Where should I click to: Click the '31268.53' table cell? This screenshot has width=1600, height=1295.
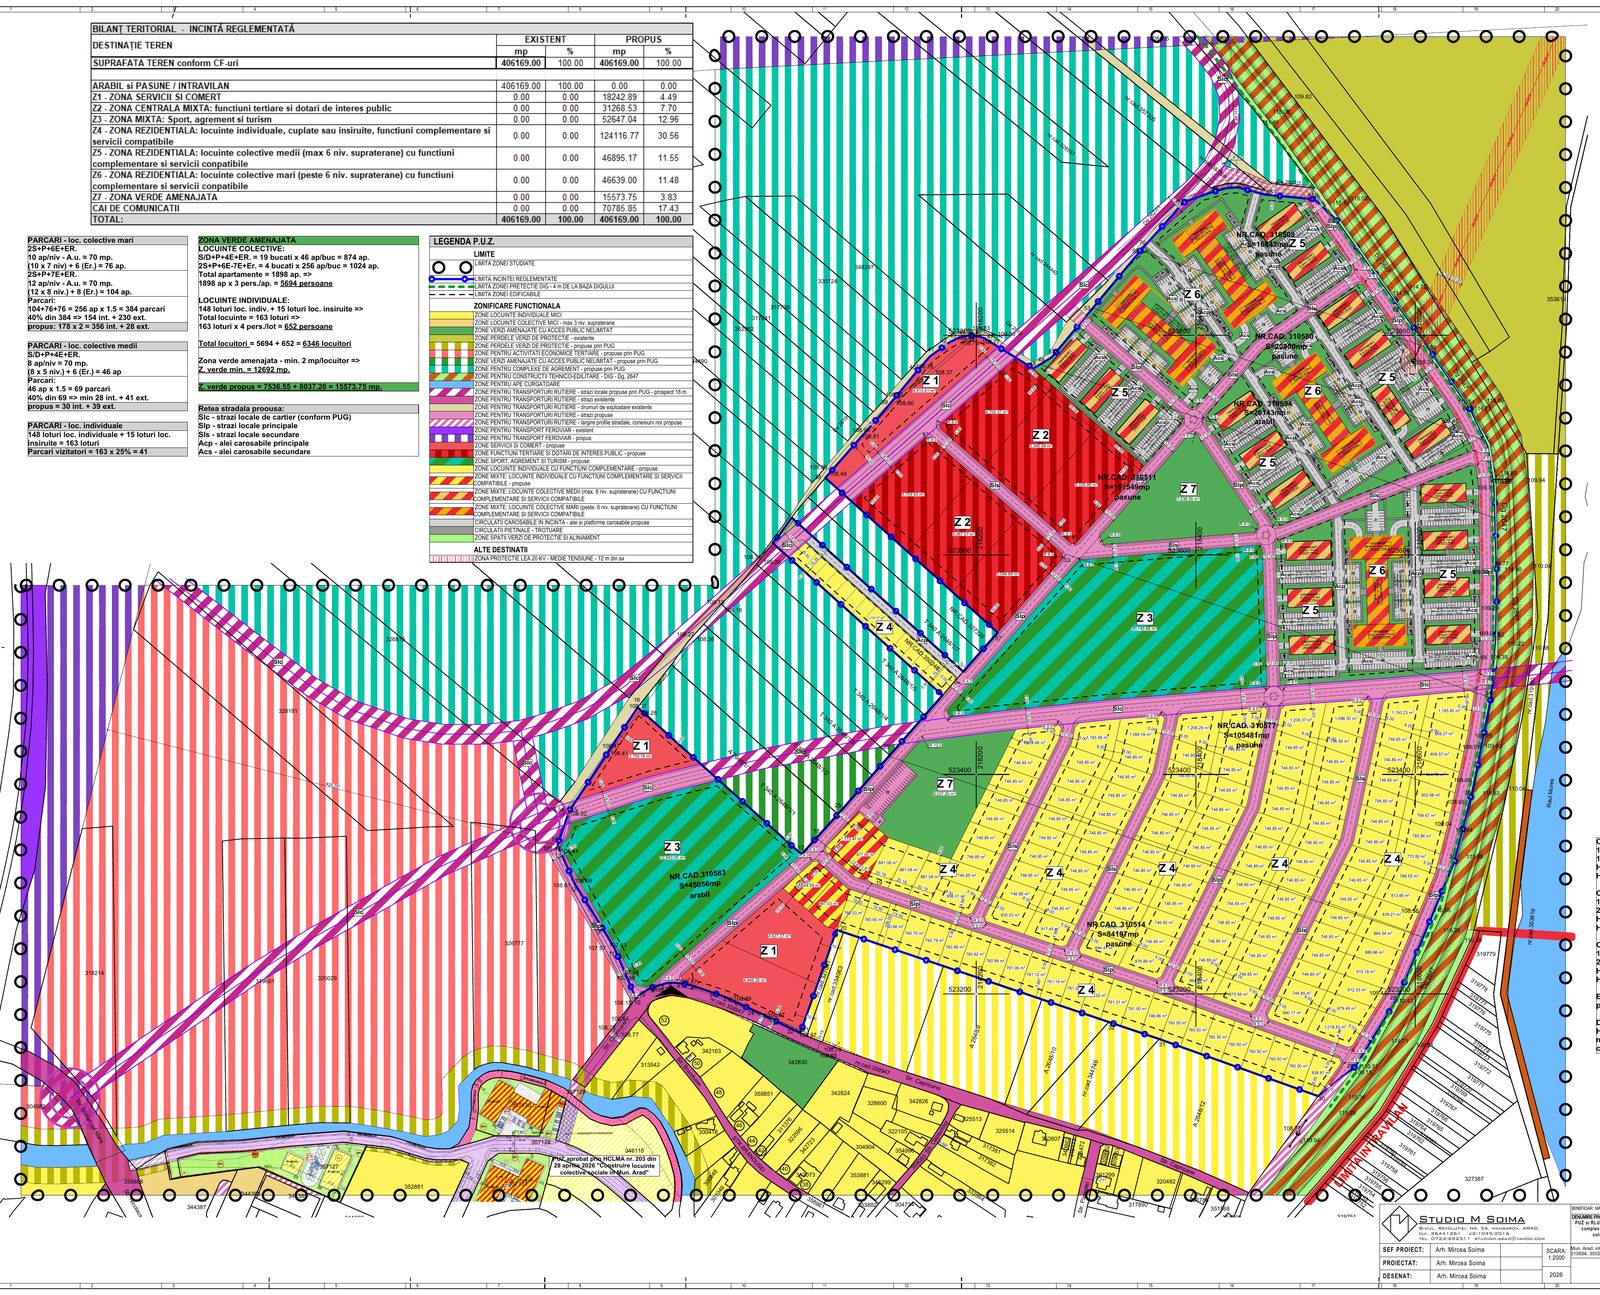620,108
